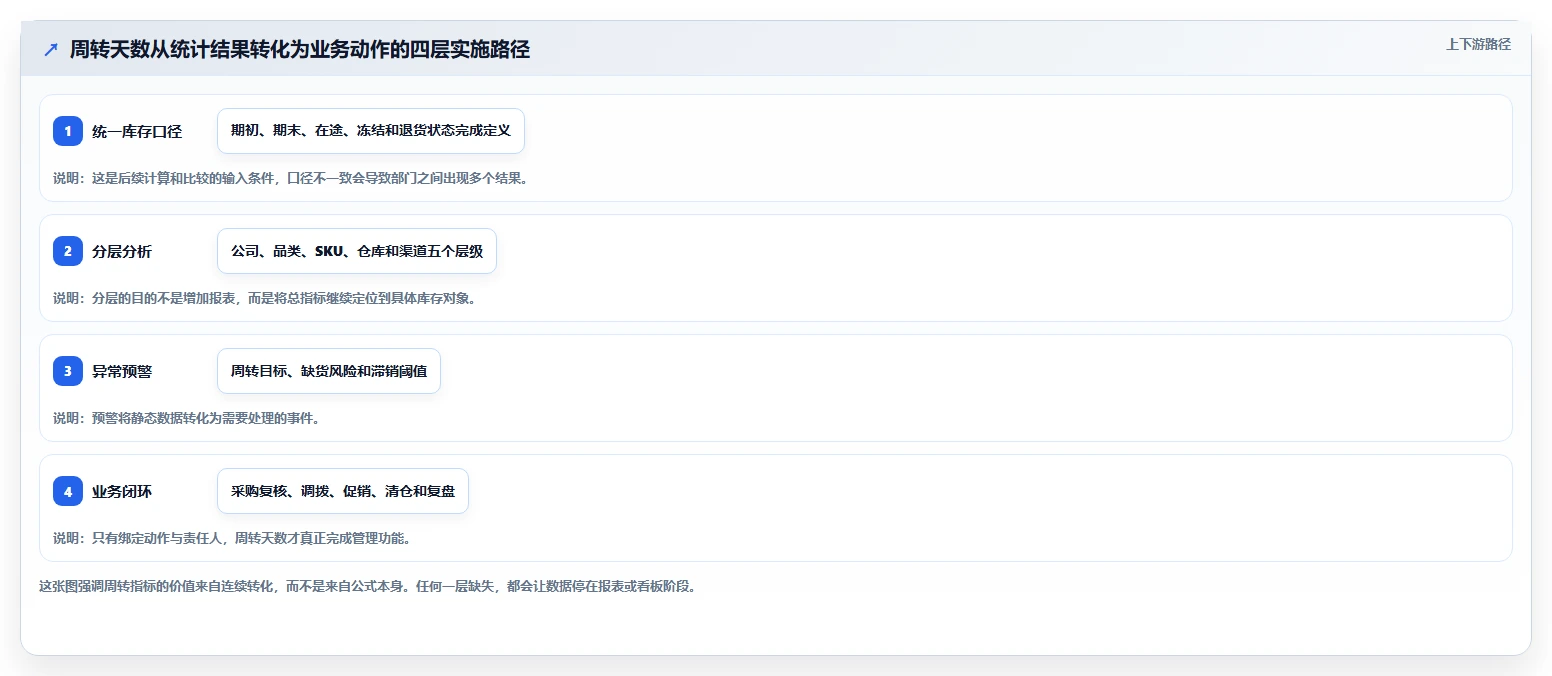This screenshot has width=1552, height=676.
Task: Click the 周转目标、缺货风险 threshold chip
Action: [329, 371]
